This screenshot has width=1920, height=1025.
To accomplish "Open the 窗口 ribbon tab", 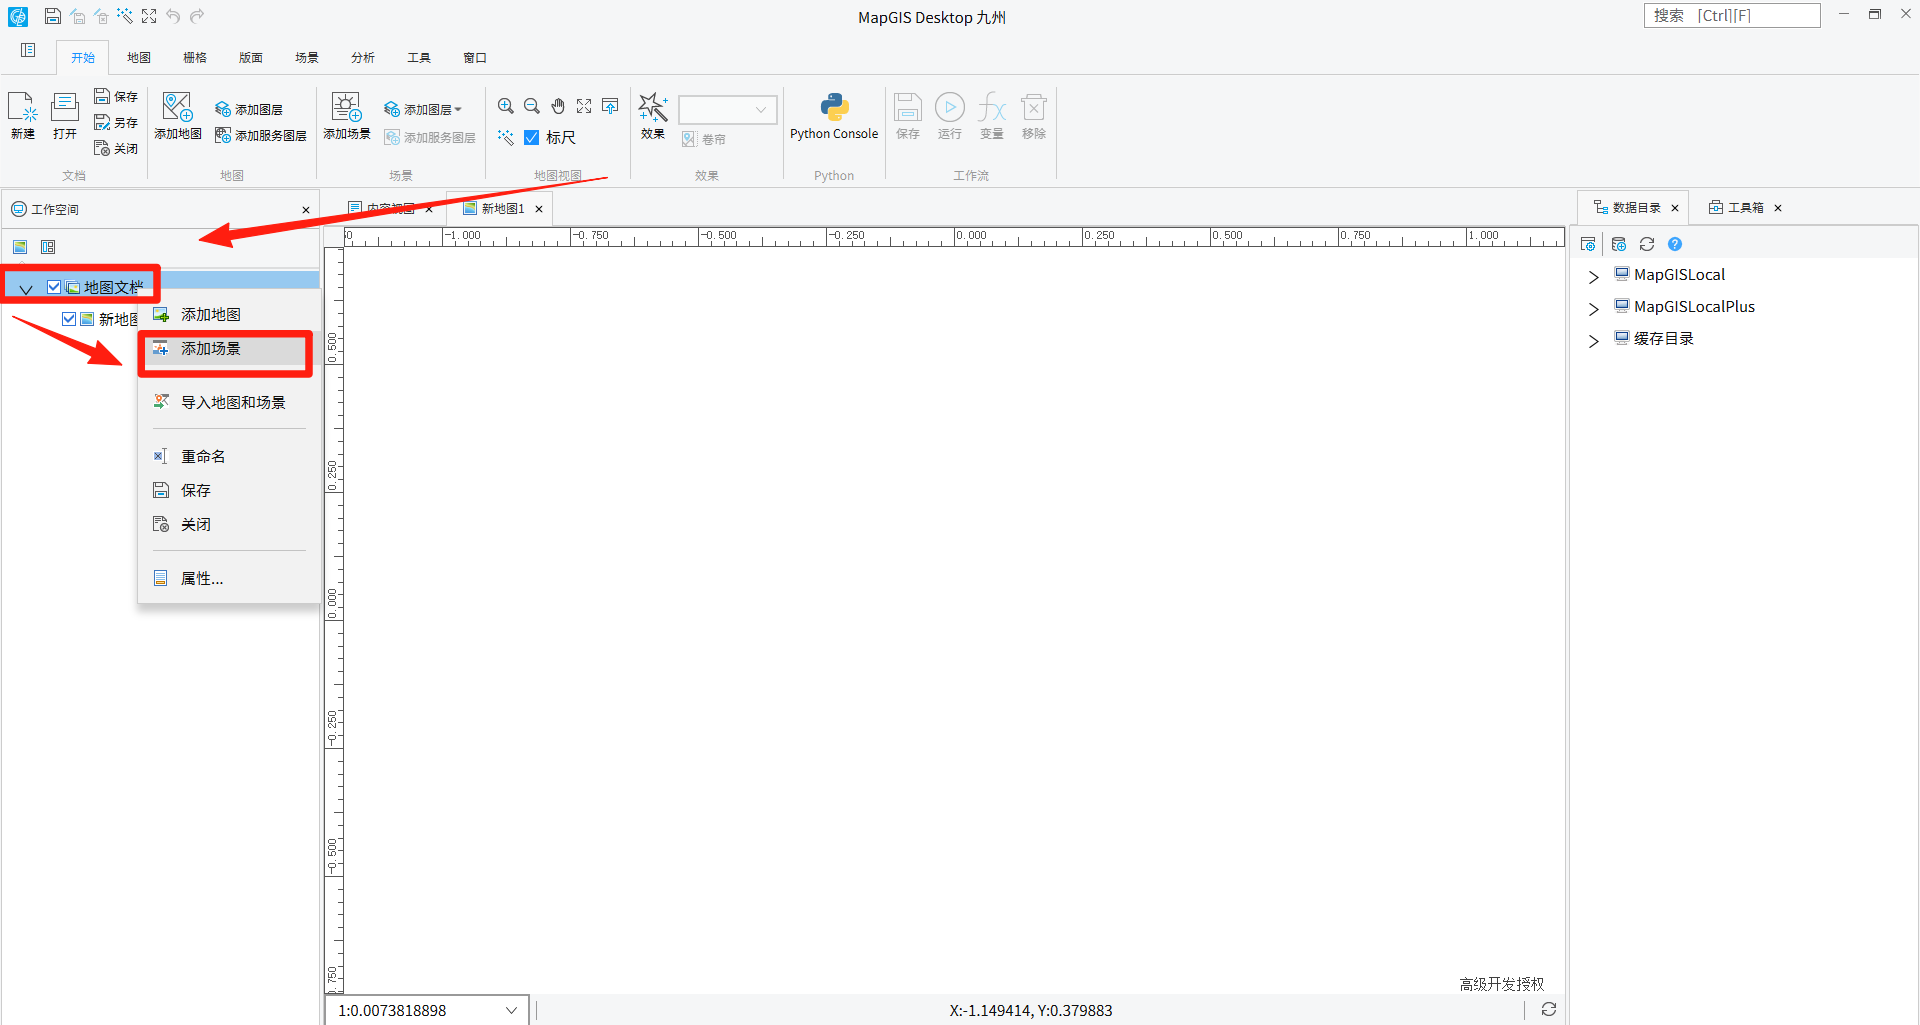I will (475, 58).
